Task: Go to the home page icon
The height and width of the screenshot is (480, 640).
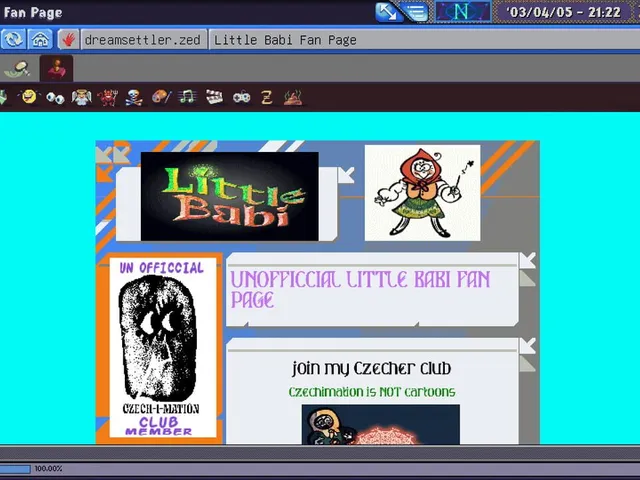Action: [x=40, y=40]
